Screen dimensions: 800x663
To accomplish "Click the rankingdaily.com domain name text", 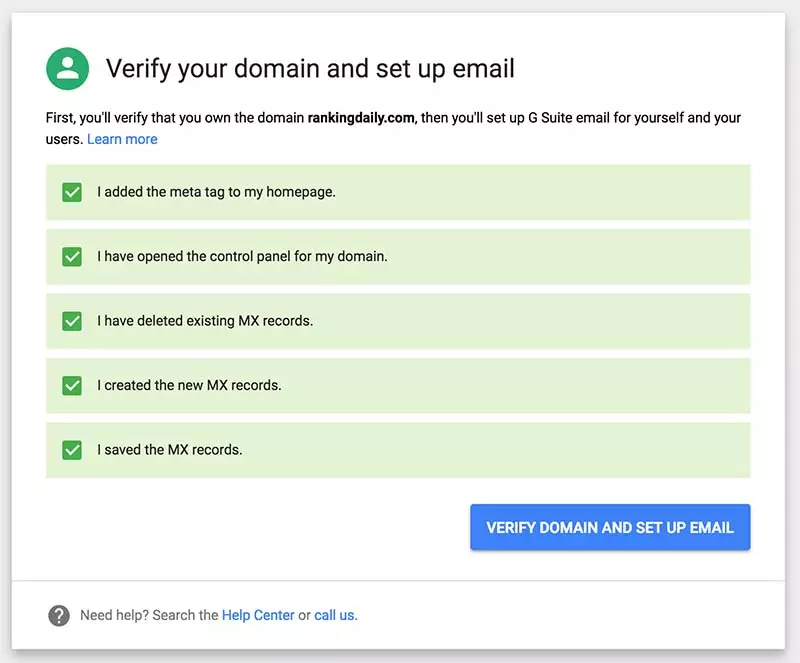I will 361,118.
